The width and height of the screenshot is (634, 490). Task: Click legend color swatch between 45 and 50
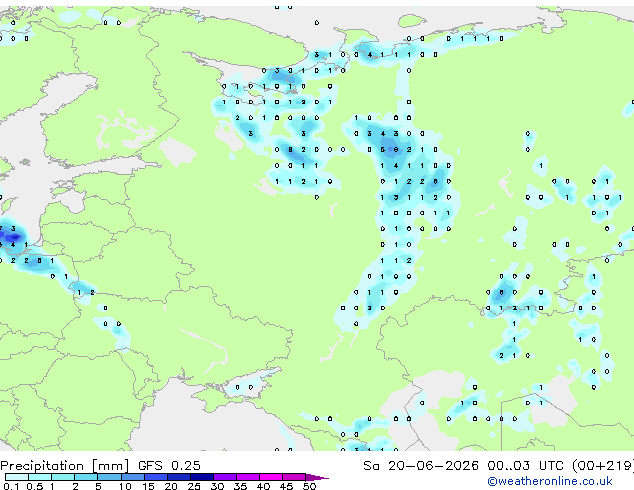(x=294, y=477)
